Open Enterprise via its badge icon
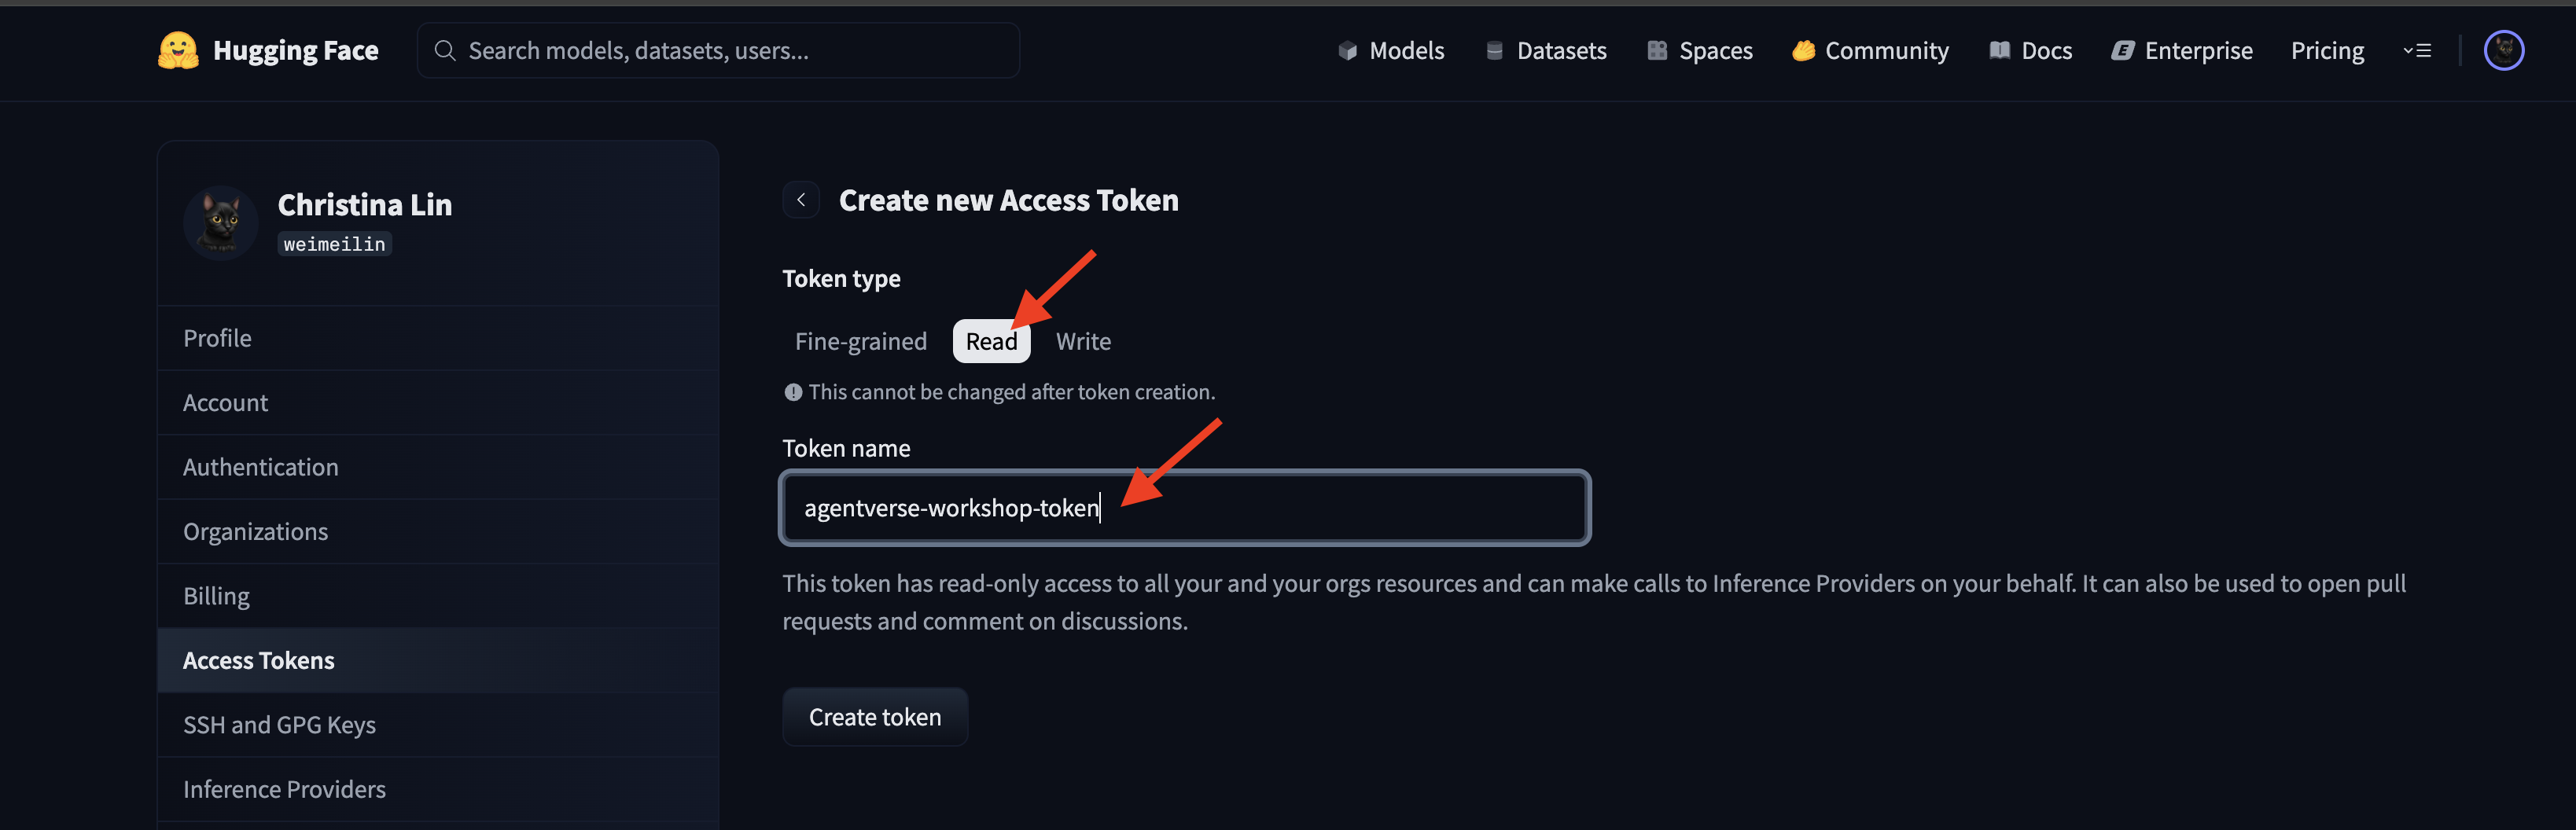 (x=2122, y=51)
